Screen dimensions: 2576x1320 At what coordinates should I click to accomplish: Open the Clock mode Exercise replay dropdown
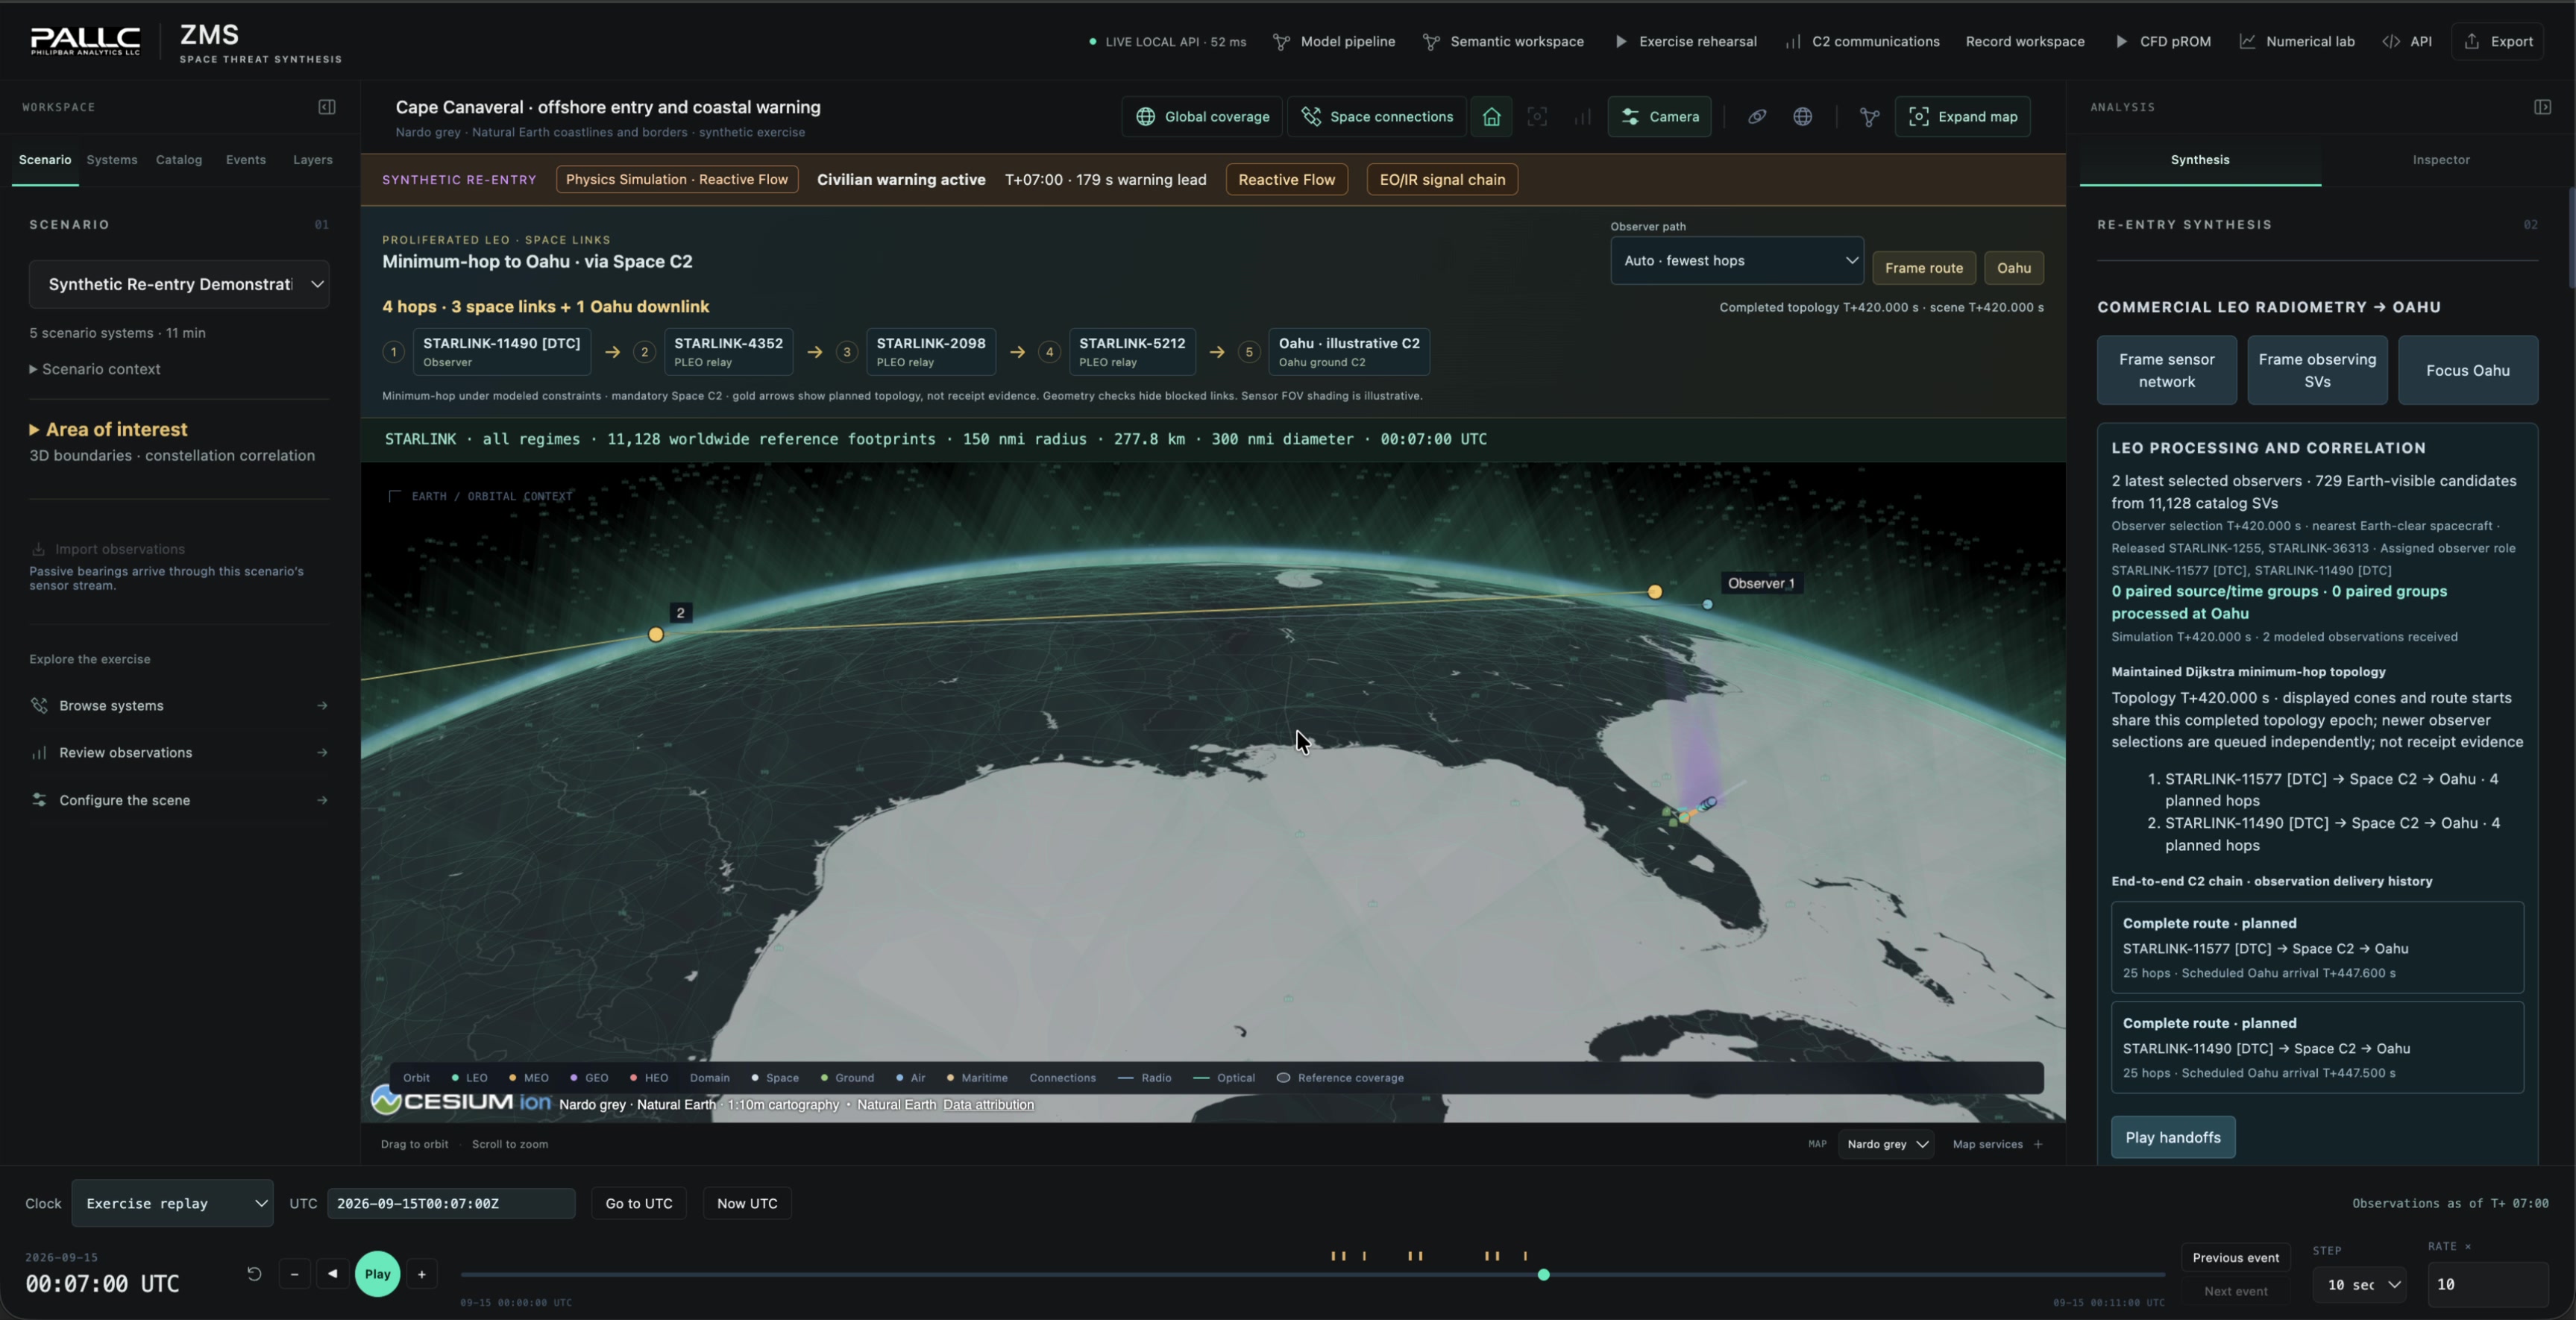tap(172, 1204)
